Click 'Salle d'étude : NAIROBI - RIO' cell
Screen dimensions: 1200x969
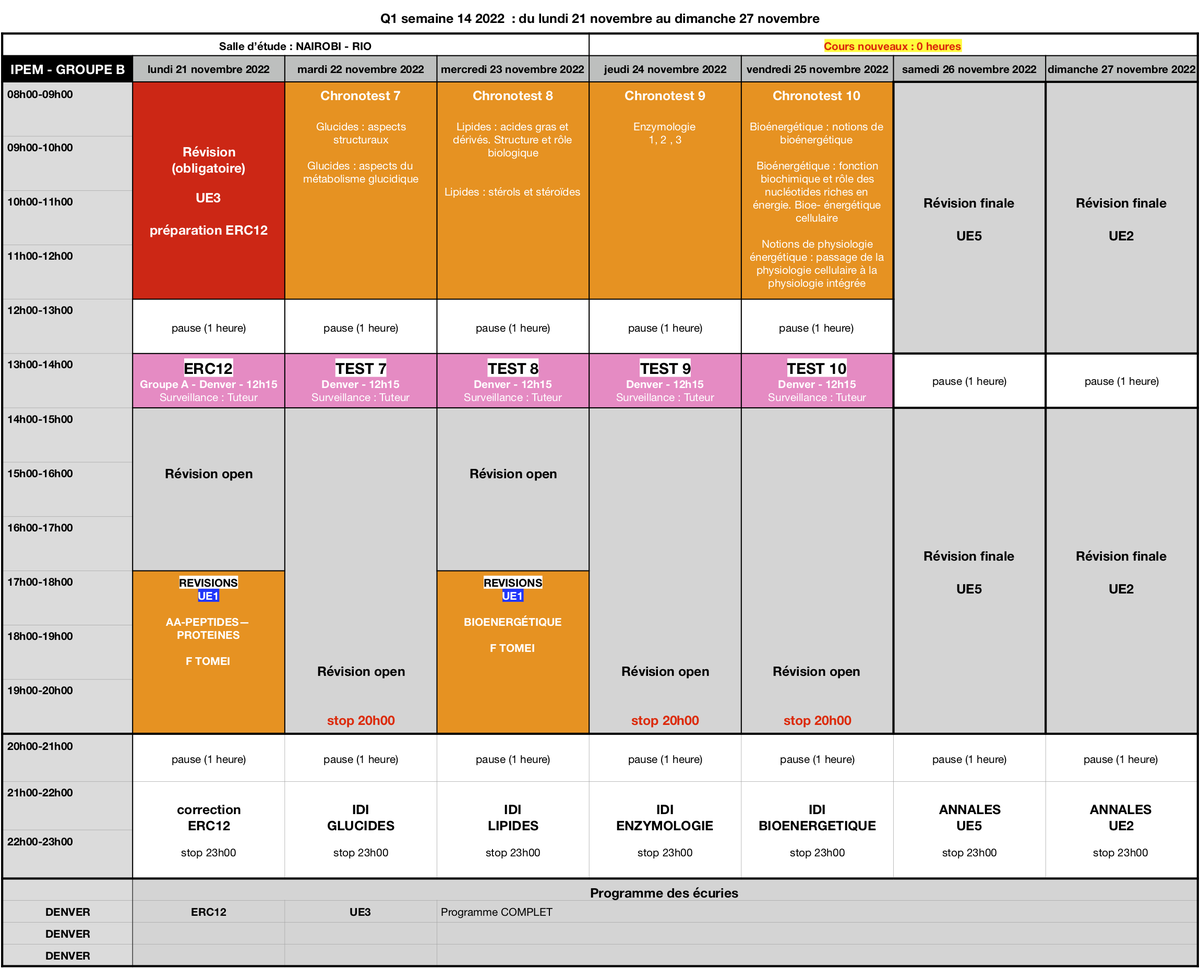(x=296, y=46)
